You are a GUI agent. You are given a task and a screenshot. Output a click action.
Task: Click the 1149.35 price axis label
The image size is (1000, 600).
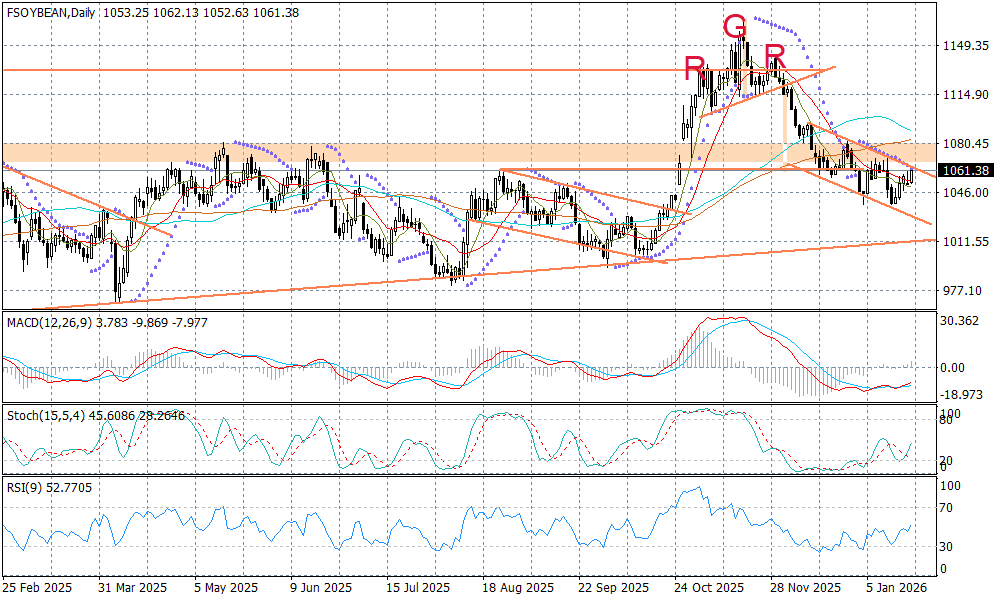(x=966, y=46)
